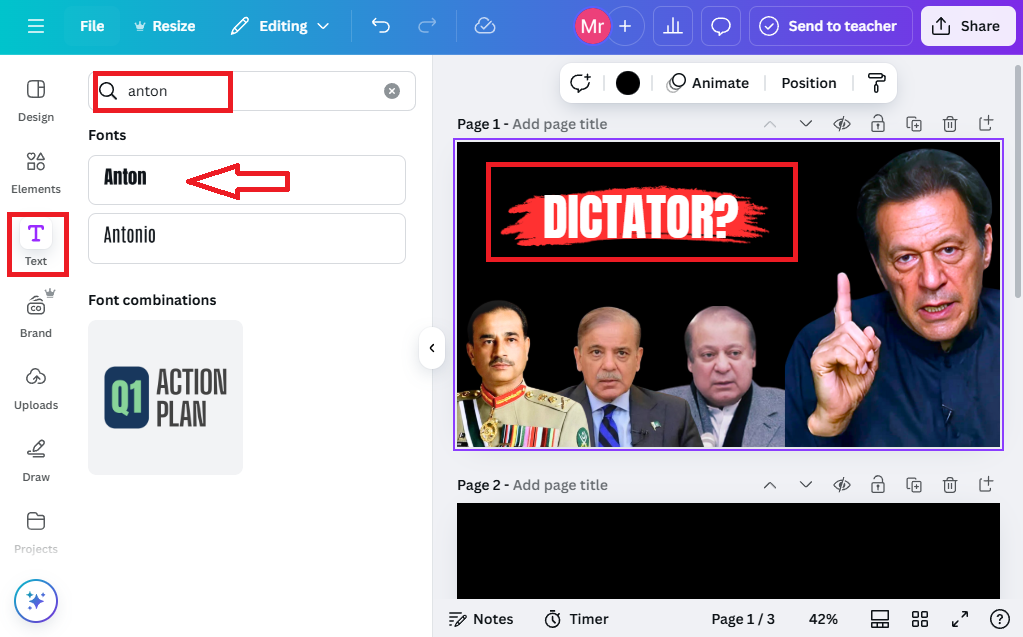The height and width of the screenshot is (637, 1023).
Task: Open the File menu
Action: pyautogui.click(x=92, y=26)
